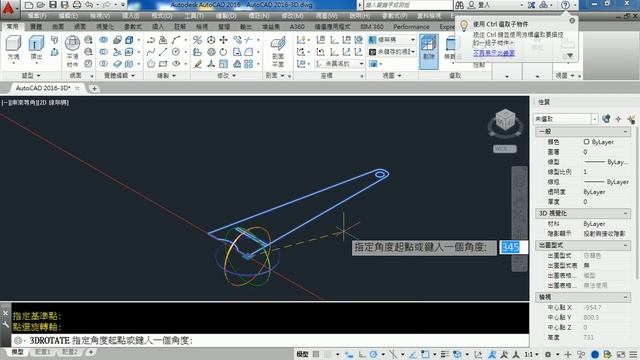Open the selection type dropdown in Properties palette
The image size is (640, 360).
[x=566, y=119]
